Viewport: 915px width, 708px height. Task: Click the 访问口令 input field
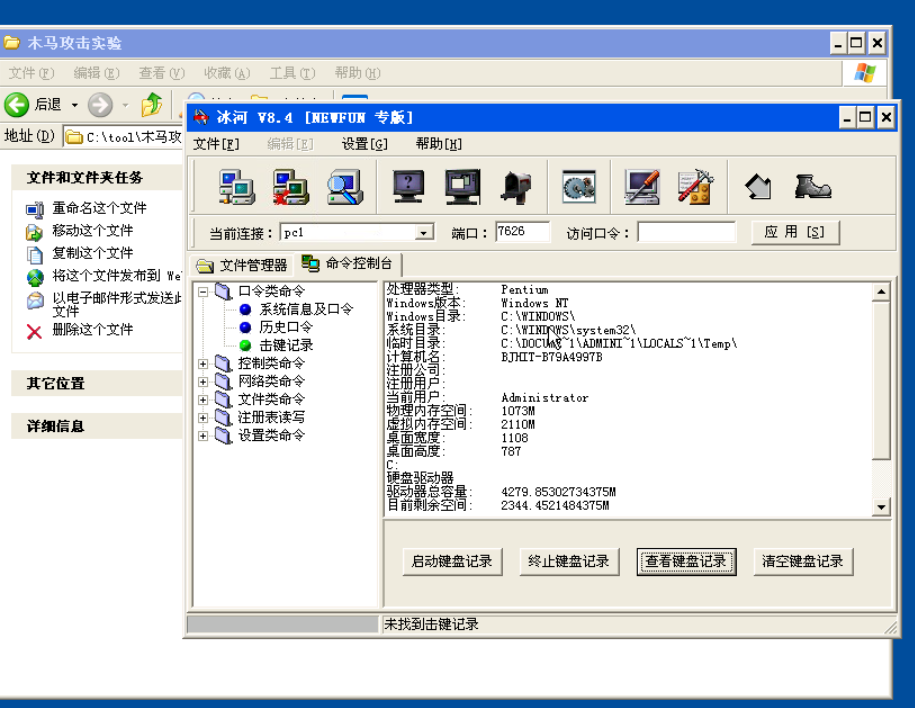[686, 232]
